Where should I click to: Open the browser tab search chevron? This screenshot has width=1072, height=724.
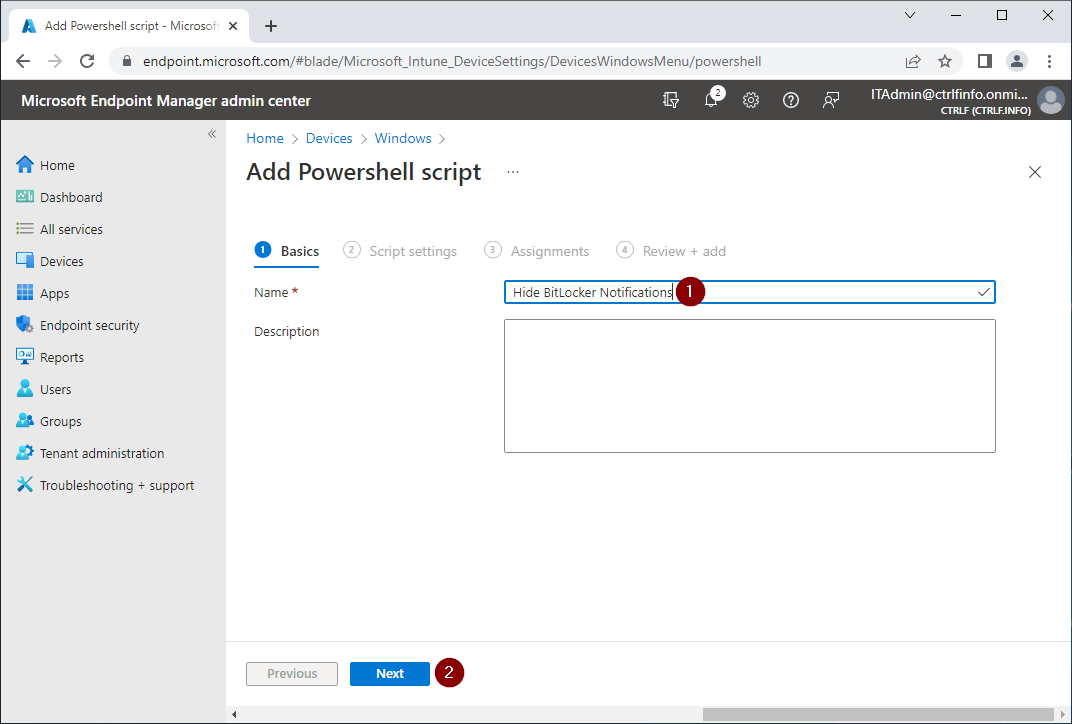point(909,15)
